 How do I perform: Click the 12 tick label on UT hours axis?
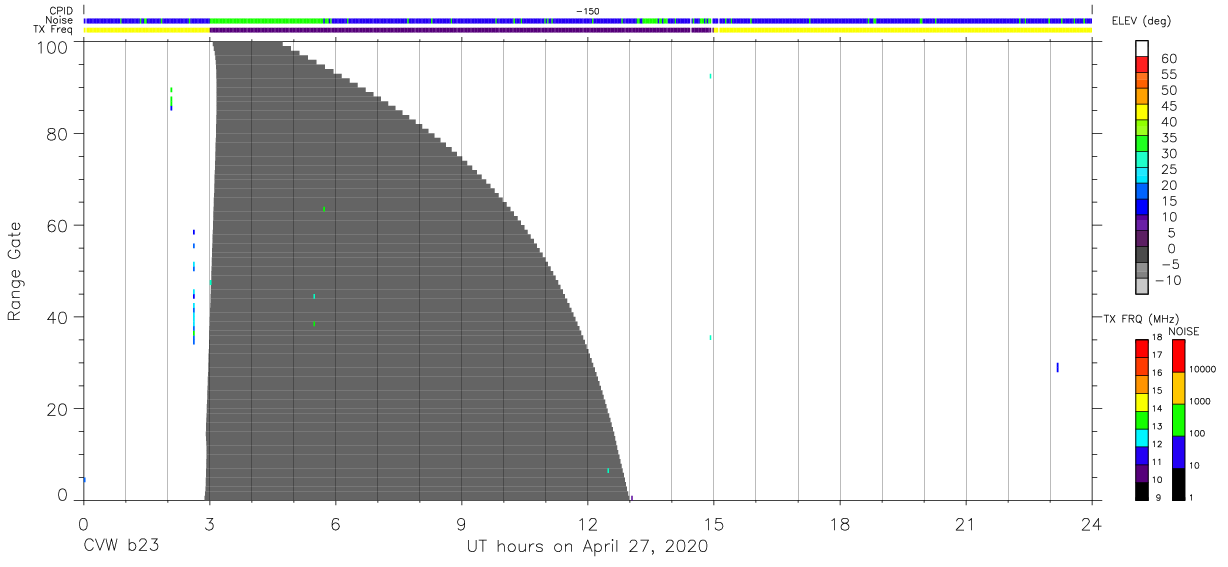[x=587, y=523]
